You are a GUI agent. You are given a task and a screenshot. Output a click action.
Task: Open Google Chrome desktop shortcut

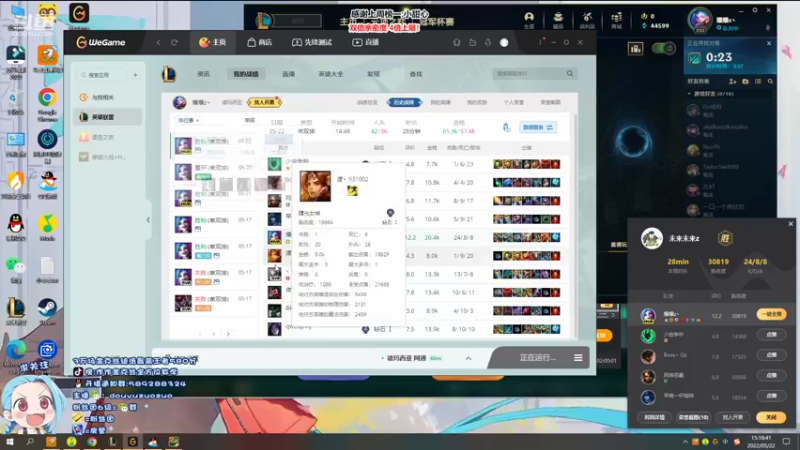[47, 105]
